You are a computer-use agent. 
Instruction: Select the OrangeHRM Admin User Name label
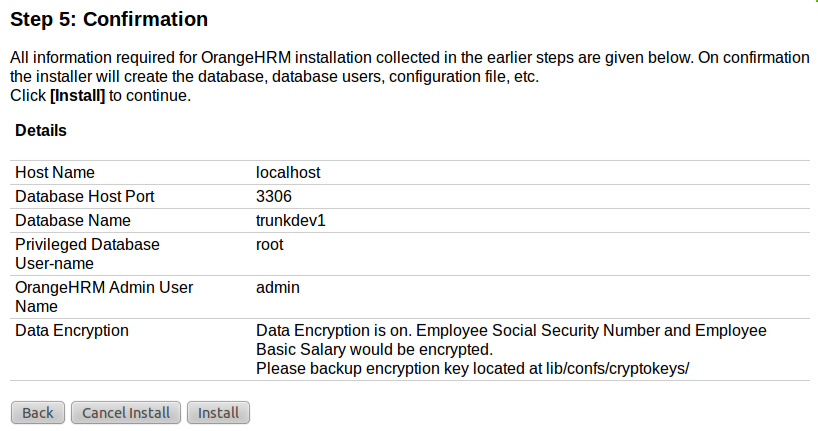(x=104, y=297)
